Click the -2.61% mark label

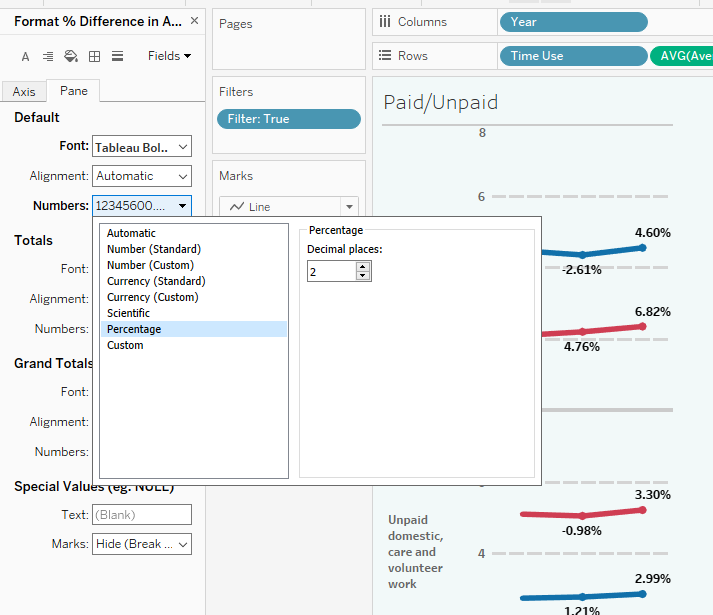(582, 270)
